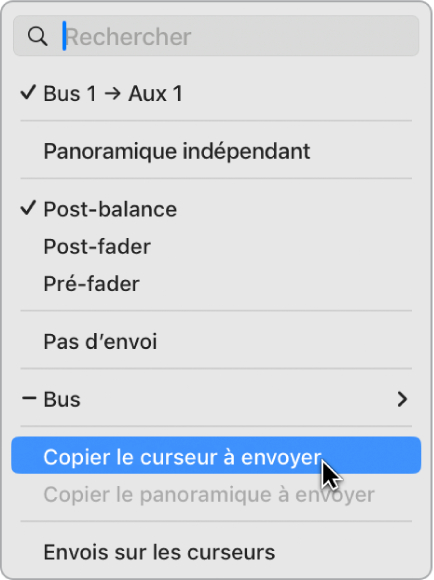Choose Pas d'envoi to remove send
Image resolution: width=434 pixels, height=580 pixels.
pos(216,341)
